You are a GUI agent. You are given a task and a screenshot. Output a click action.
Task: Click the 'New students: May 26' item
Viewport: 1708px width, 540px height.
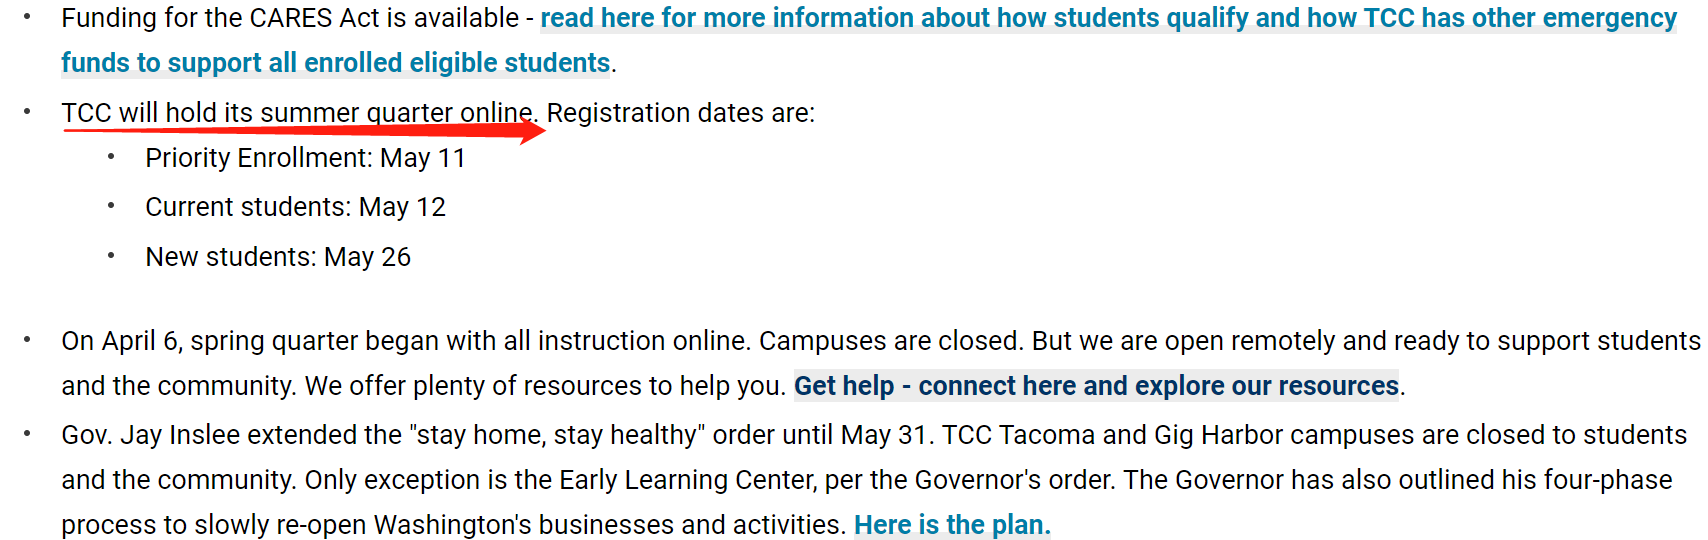click(278, 257)
